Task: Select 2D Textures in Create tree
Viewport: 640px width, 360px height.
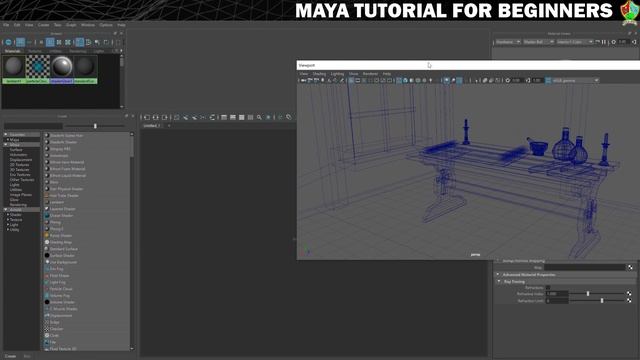Action: pos(19,165)
